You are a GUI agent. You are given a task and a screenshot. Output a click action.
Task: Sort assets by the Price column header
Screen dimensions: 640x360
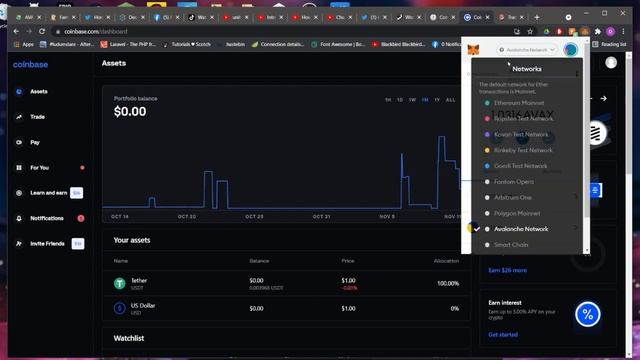[348, 261]
